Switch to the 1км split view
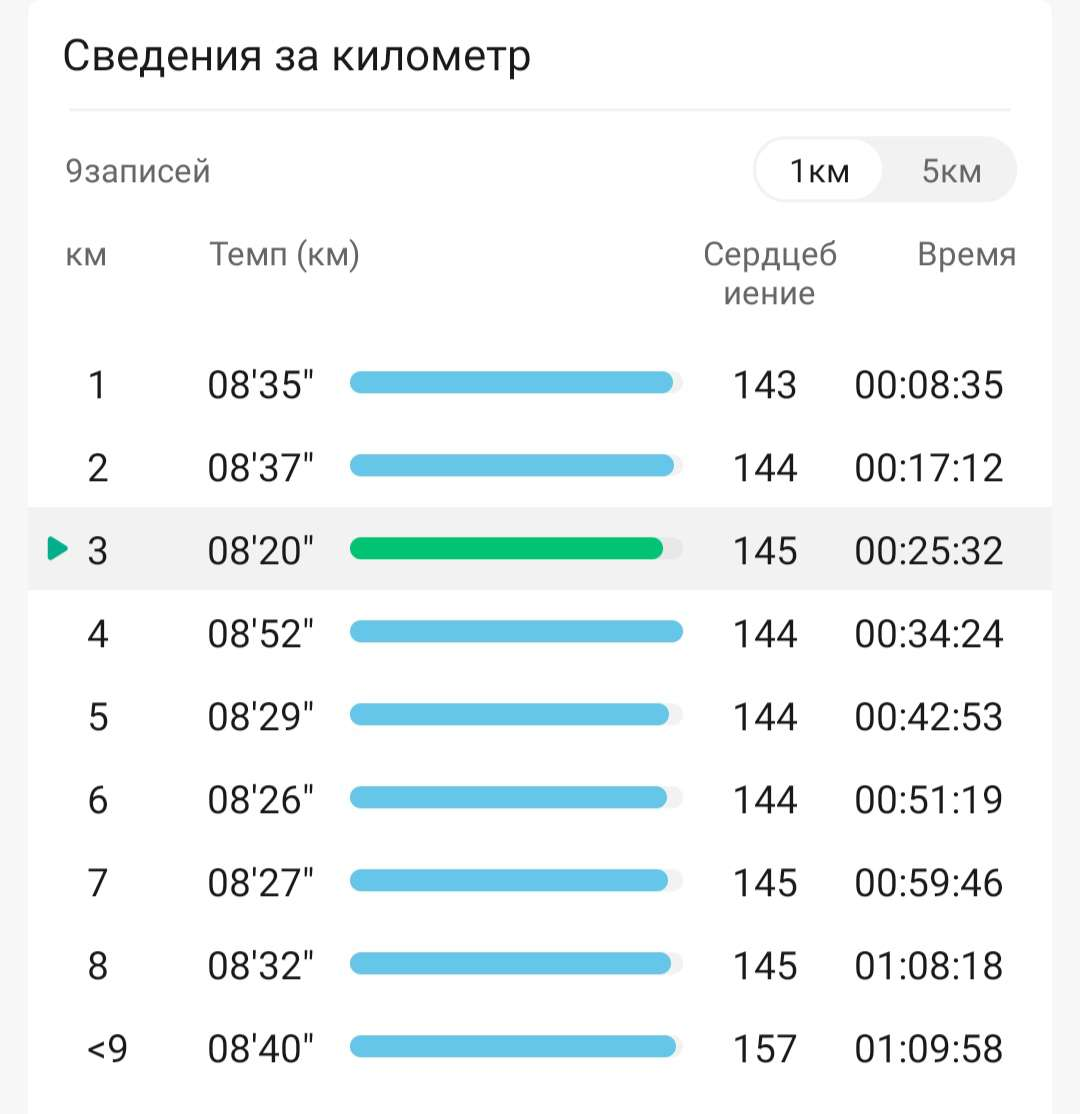The width and height of the screenshot is (1080, 1114). (x=819, y=171)
